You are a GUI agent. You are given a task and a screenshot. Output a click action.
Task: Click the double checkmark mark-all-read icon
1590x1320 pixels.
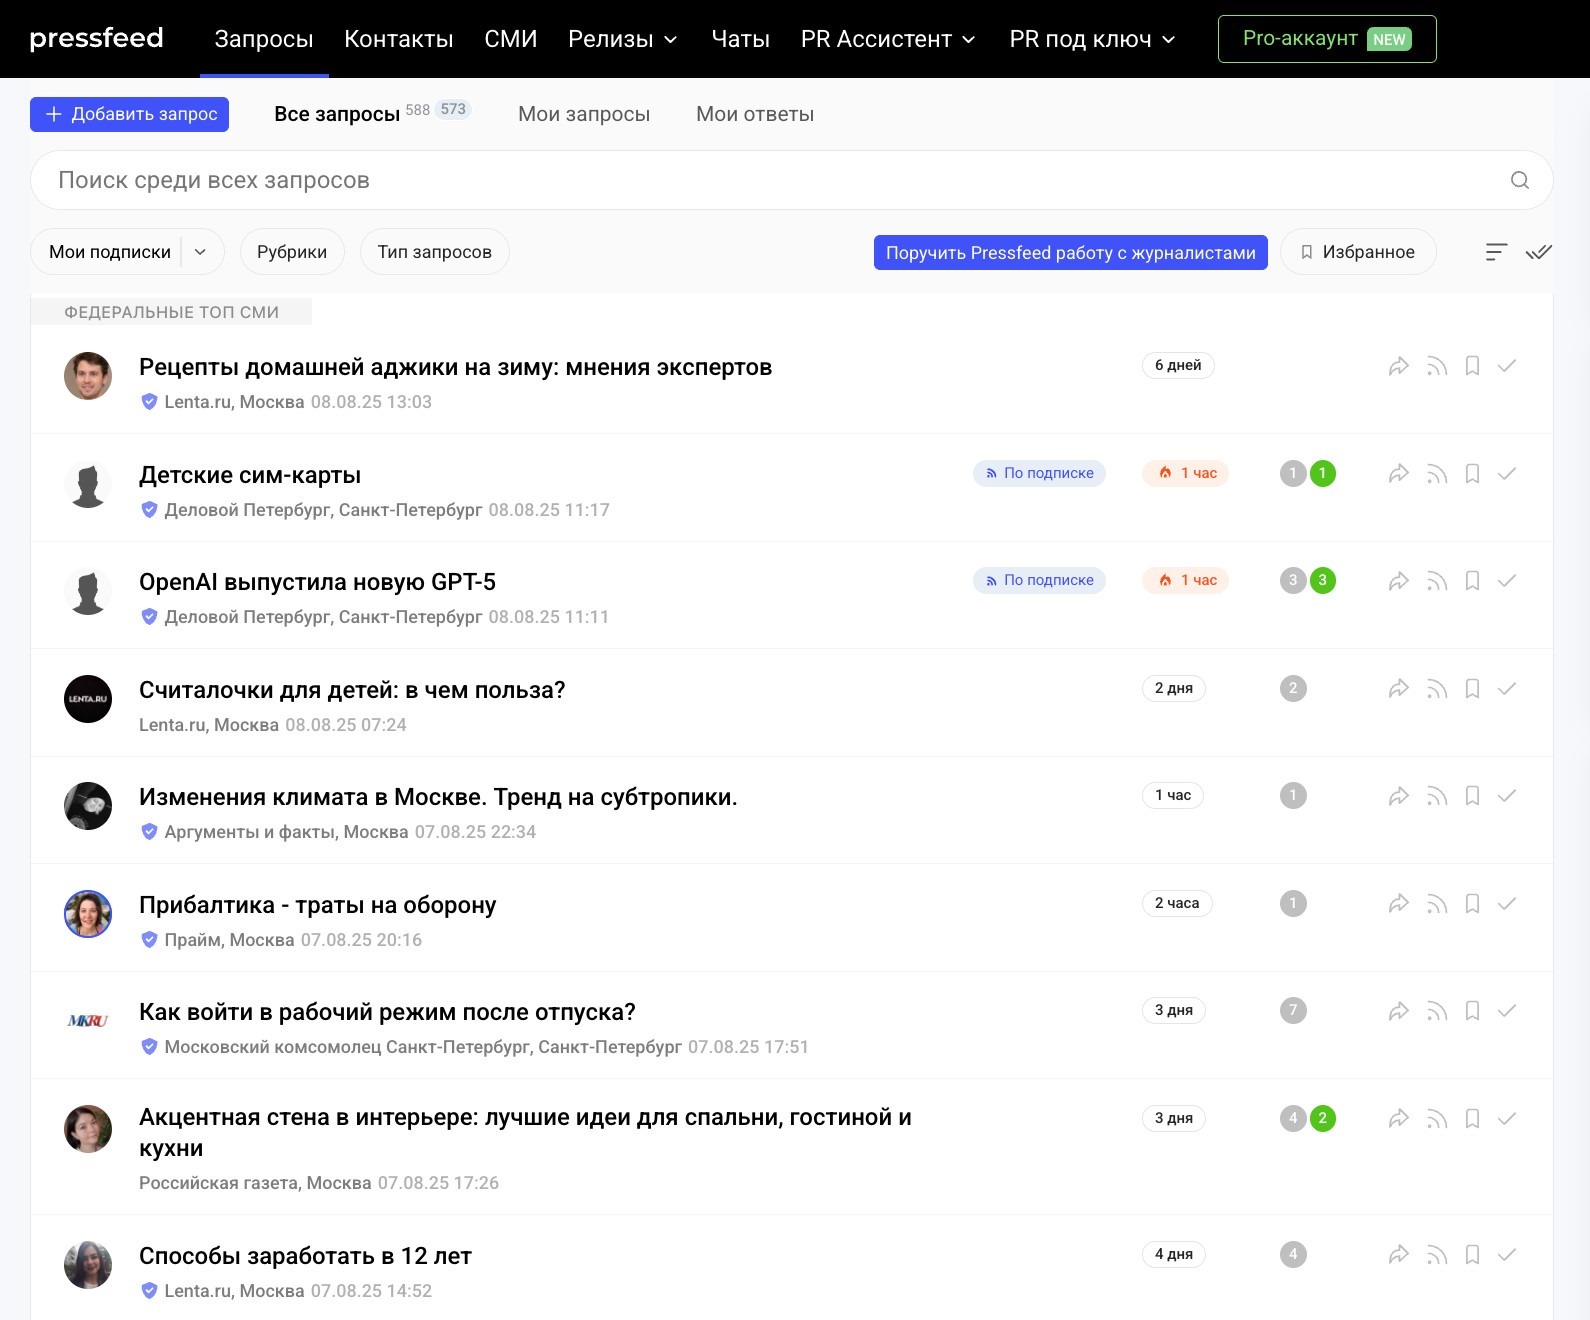tap(1538, 252)
